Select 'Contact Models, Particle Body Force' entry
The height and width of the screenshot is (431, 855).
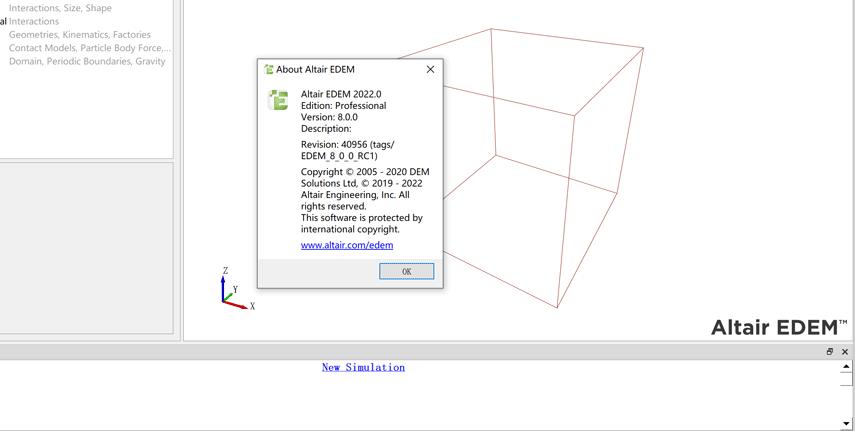click(89, 48)
